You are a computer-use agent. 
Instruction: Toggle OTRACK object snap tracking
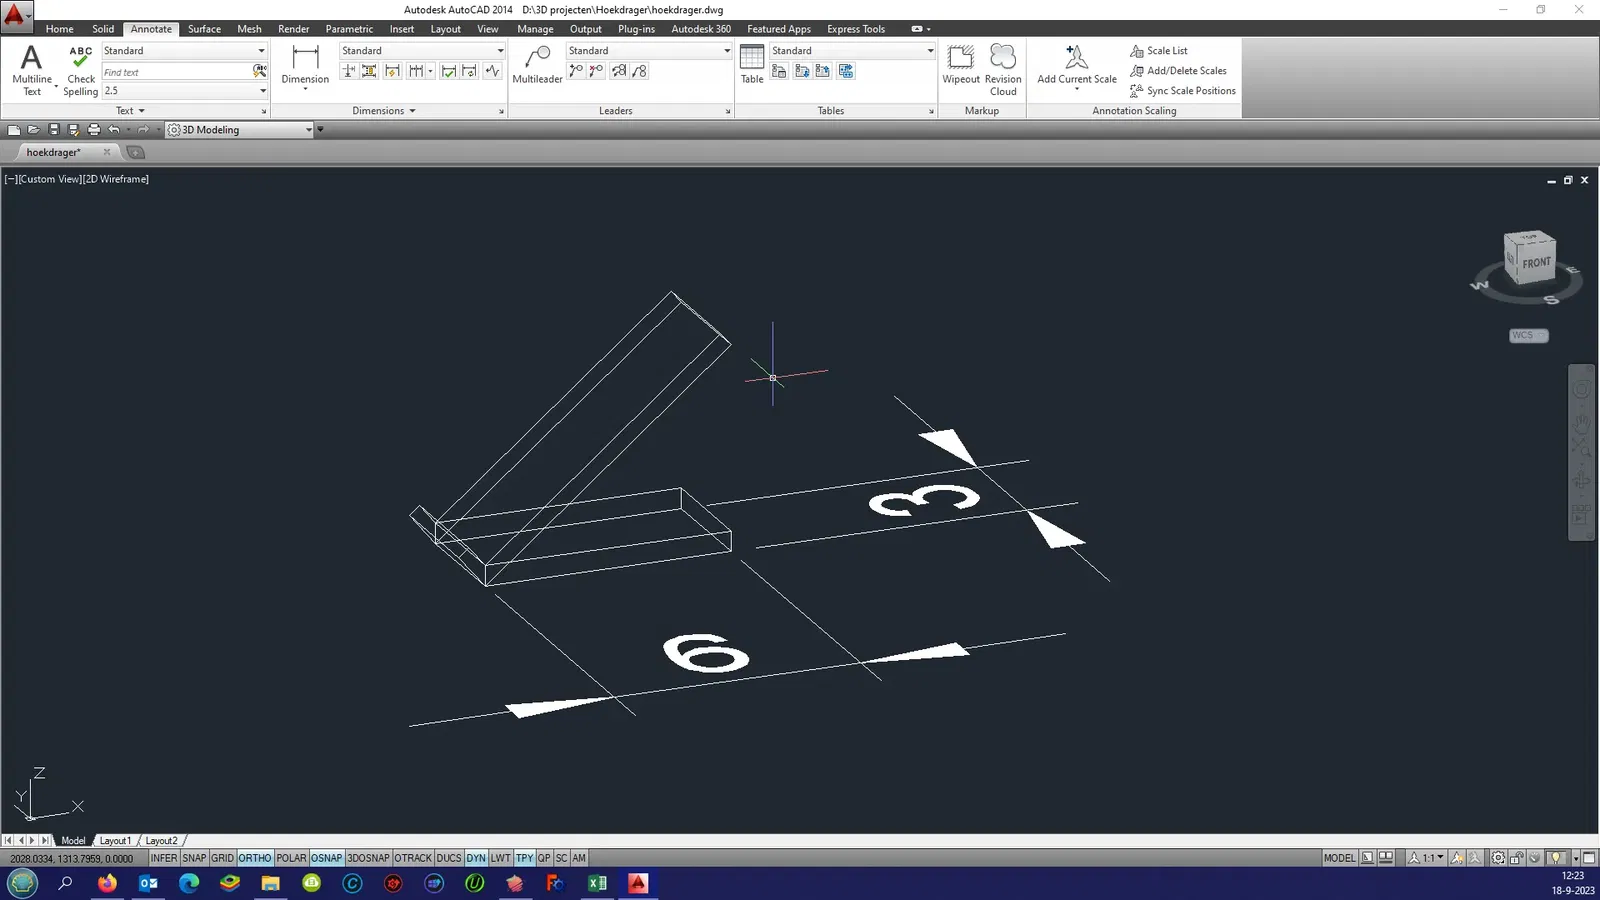pyautogui.click(x=413, y=858)
